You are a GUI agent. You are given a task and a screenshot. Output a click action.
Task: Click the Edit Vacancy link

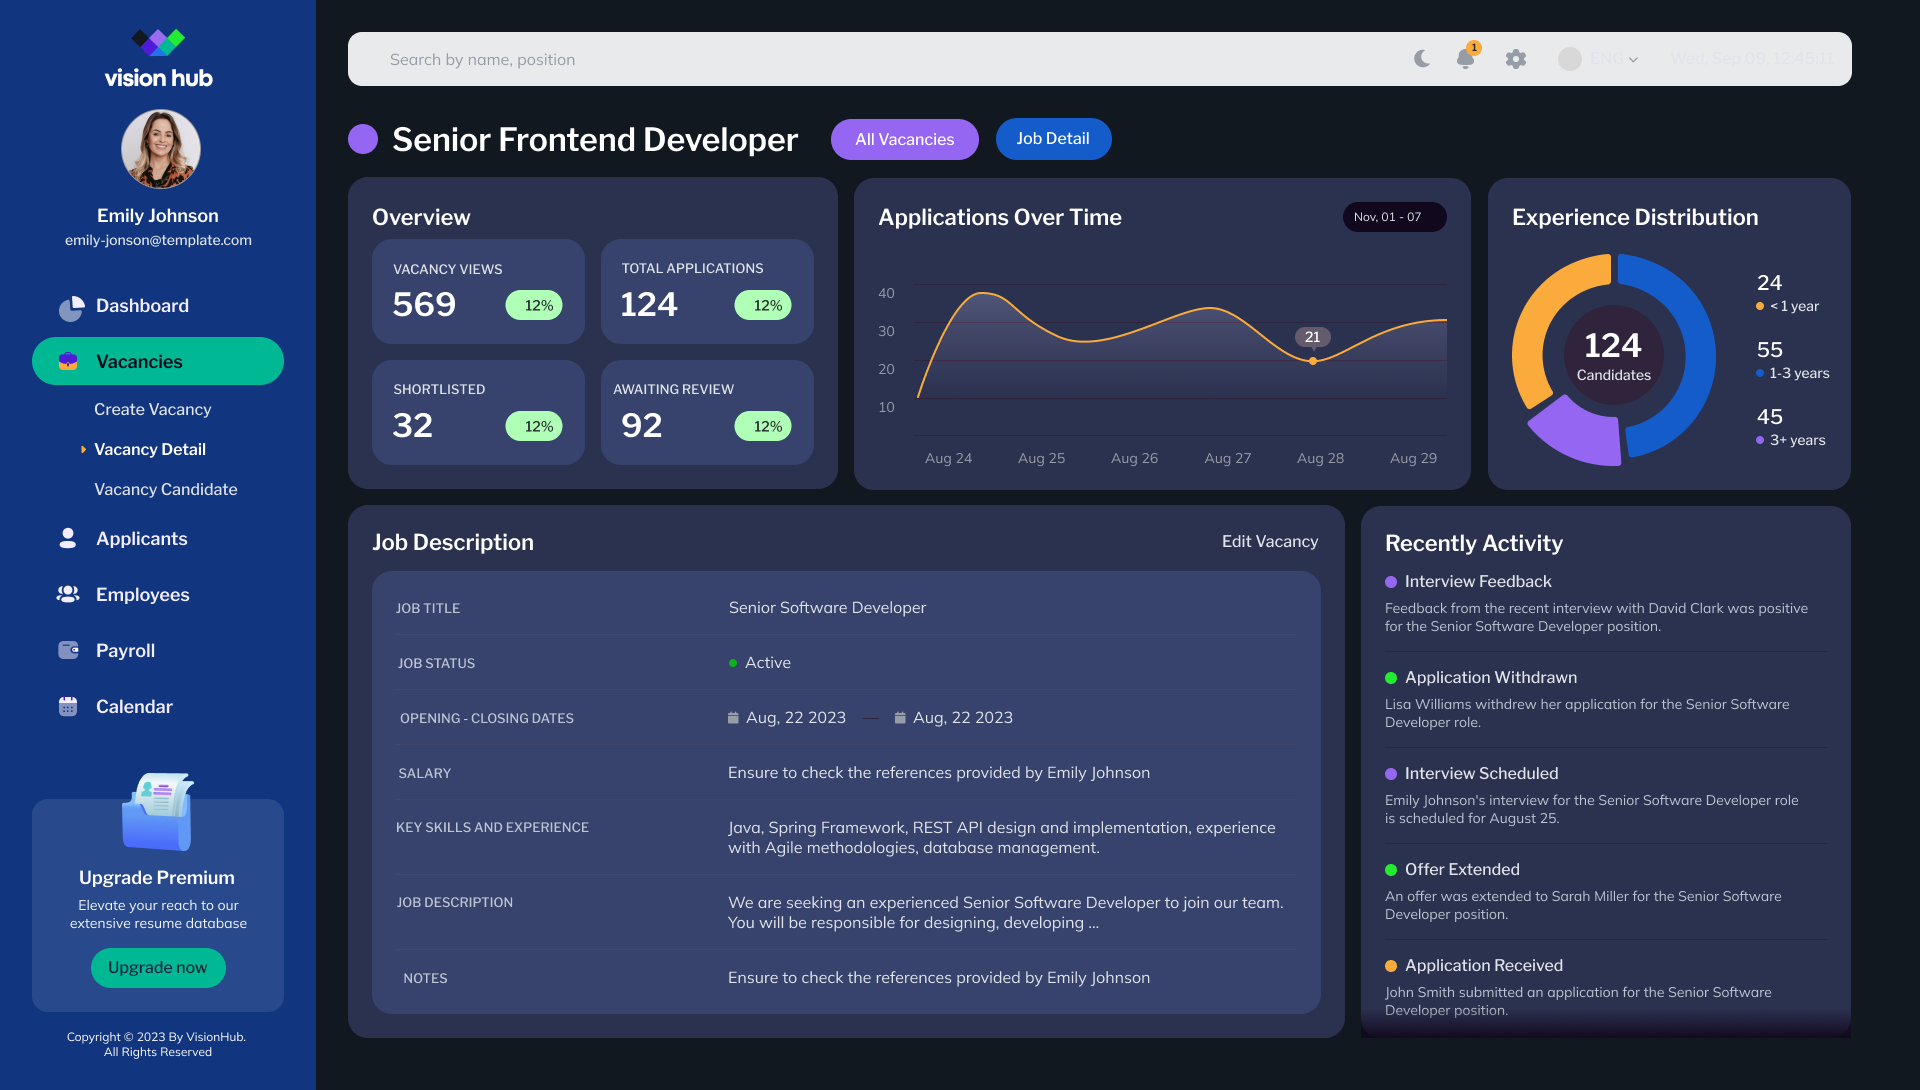click(x=1270, y=541)
